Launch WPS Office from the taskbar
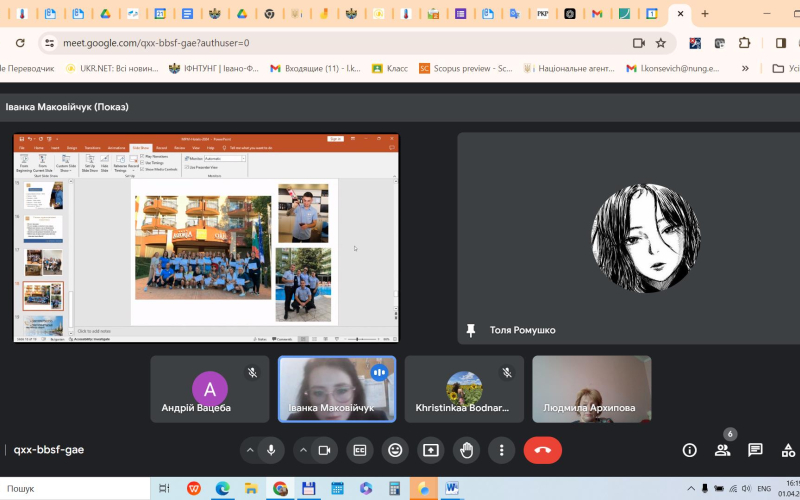Image resolution: width=800 pixels, height=500 pixels. (x=193, y=488)
